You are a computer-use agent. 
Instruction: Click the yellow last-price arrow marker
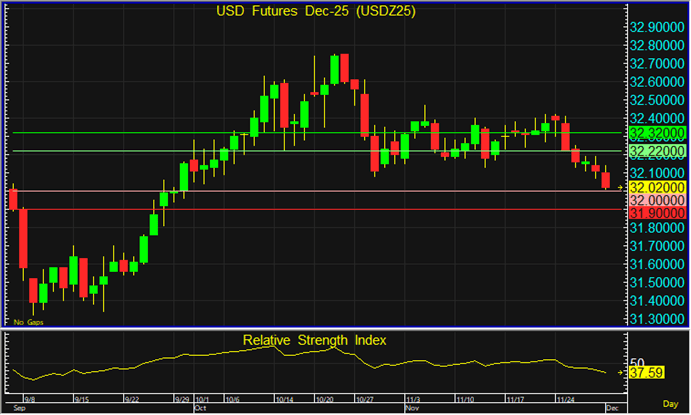(x=620, y=187)
